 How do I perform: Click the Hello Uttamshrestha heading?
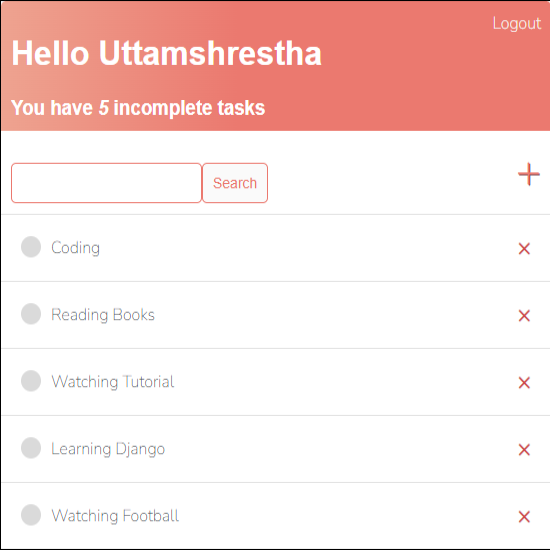[166, 53]
